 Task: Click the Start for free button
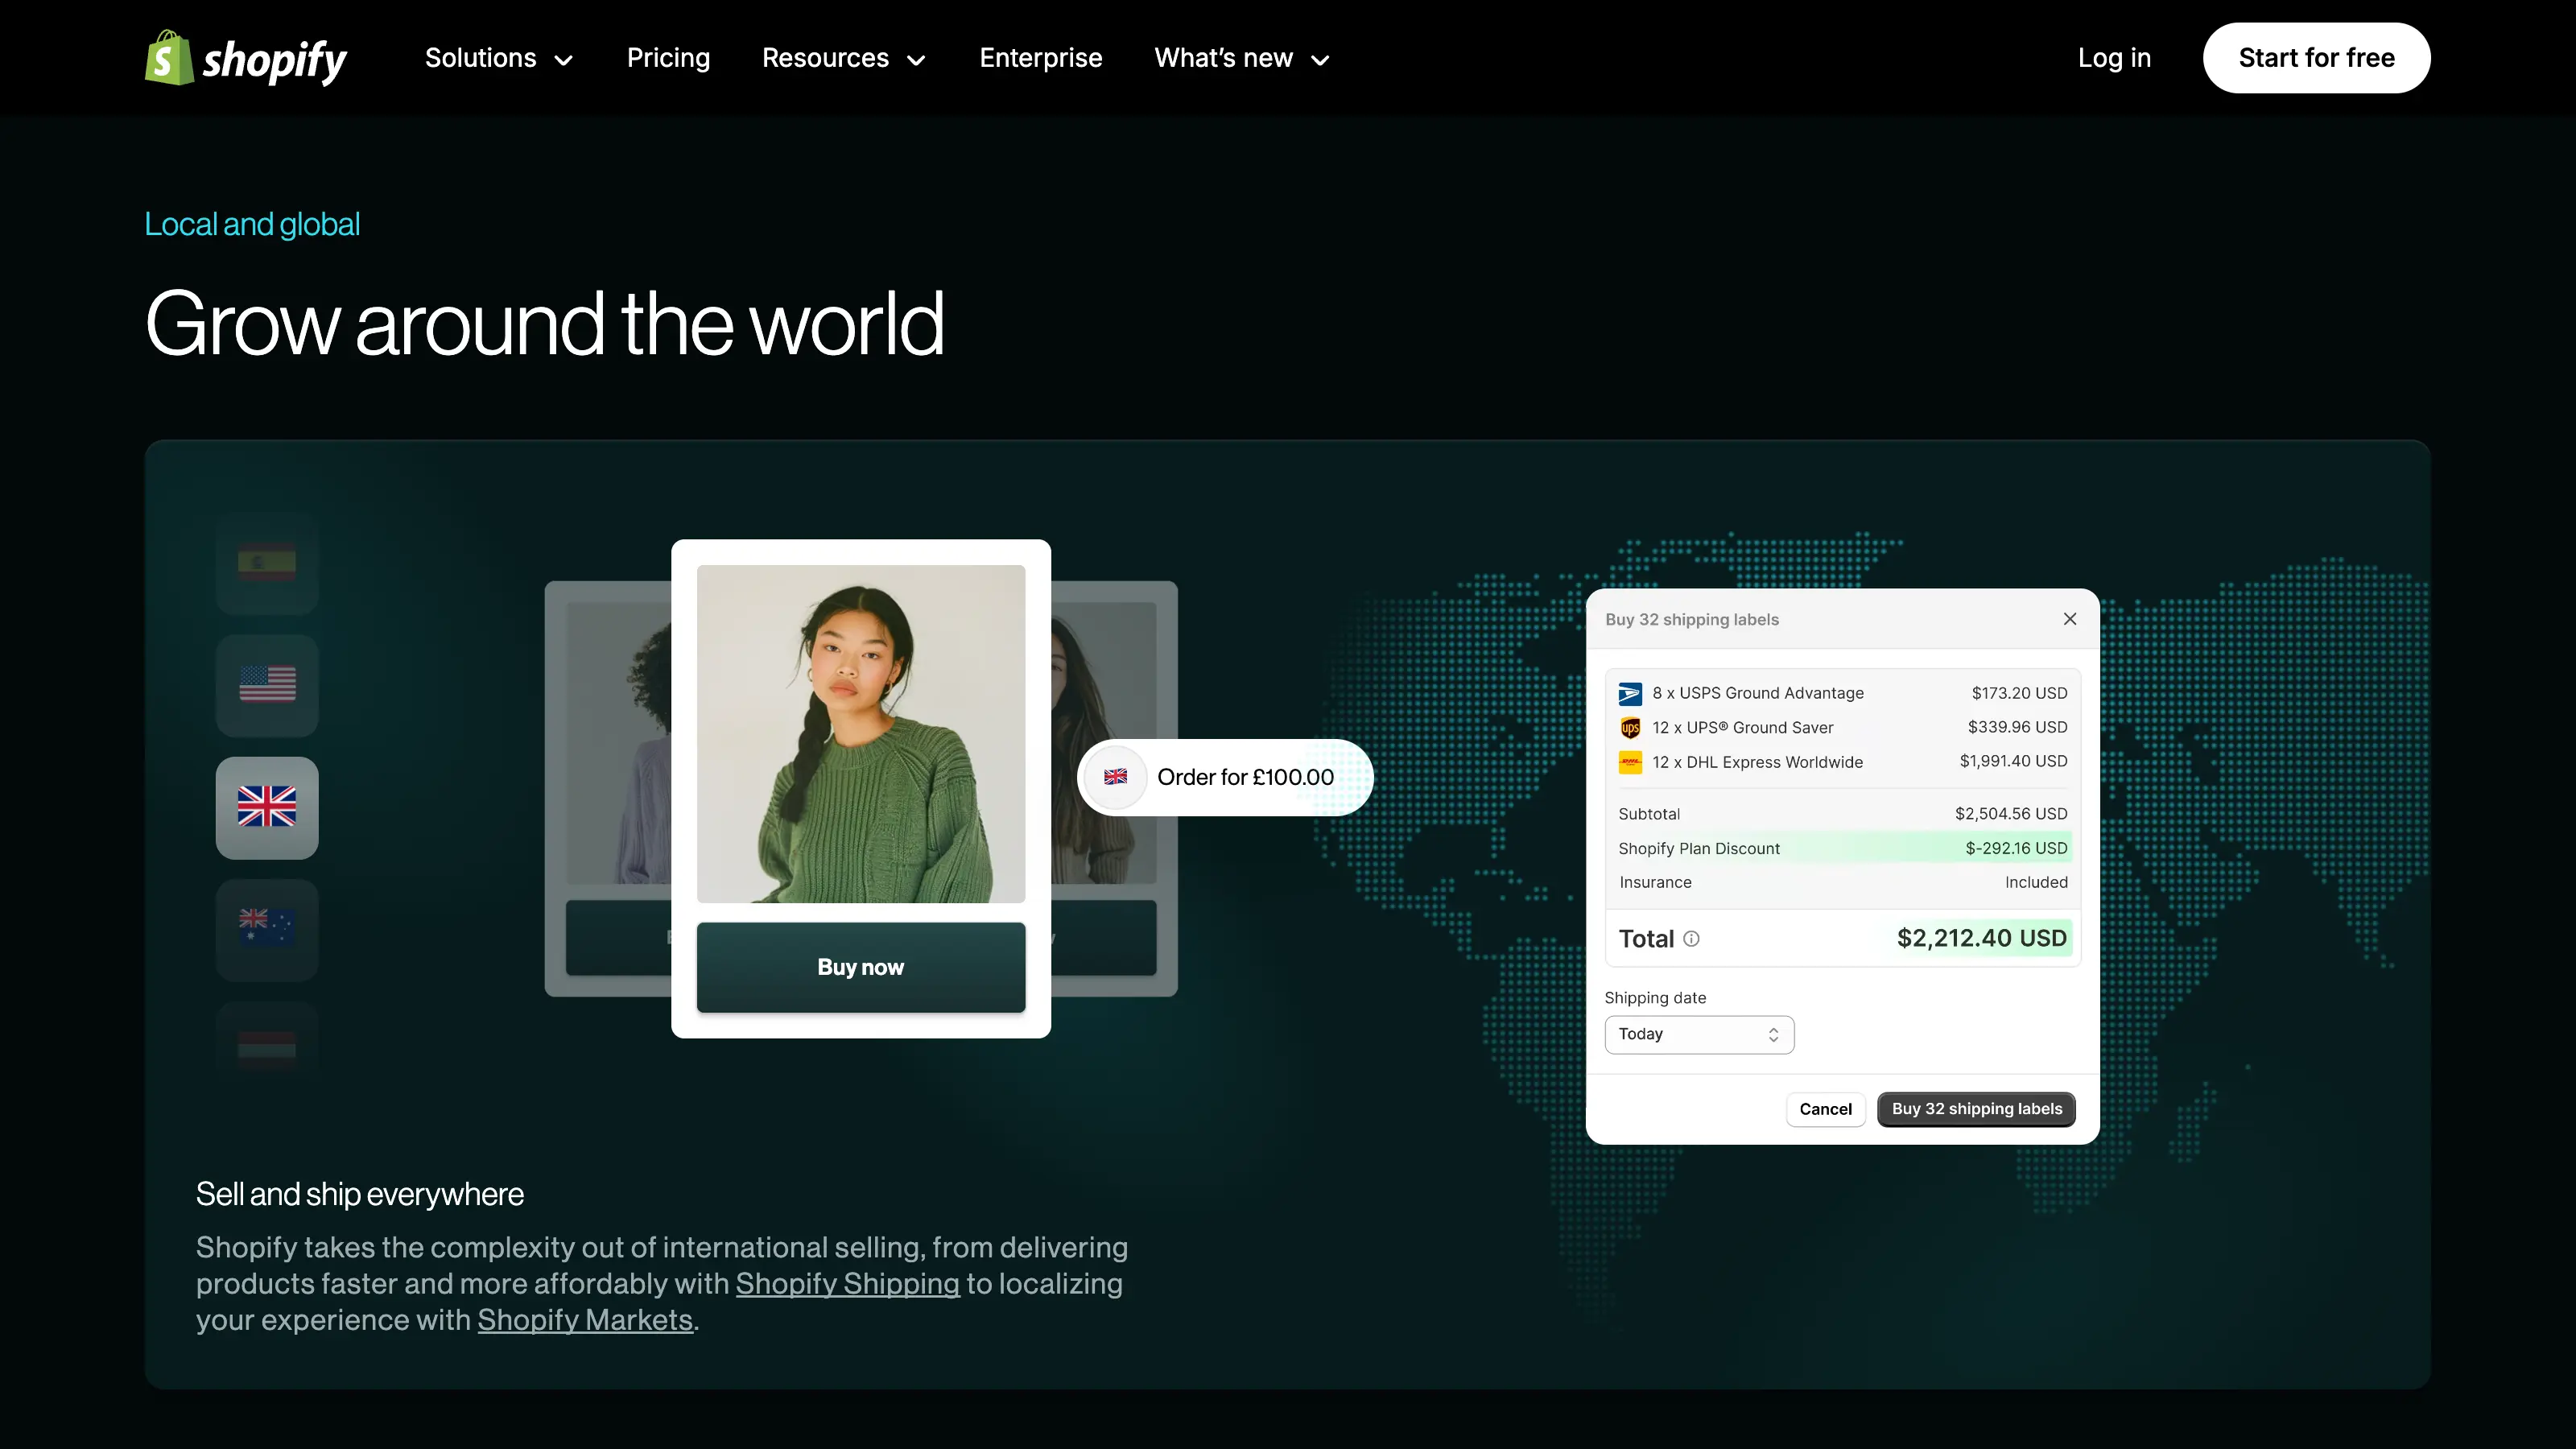(x=2316, y=58)
